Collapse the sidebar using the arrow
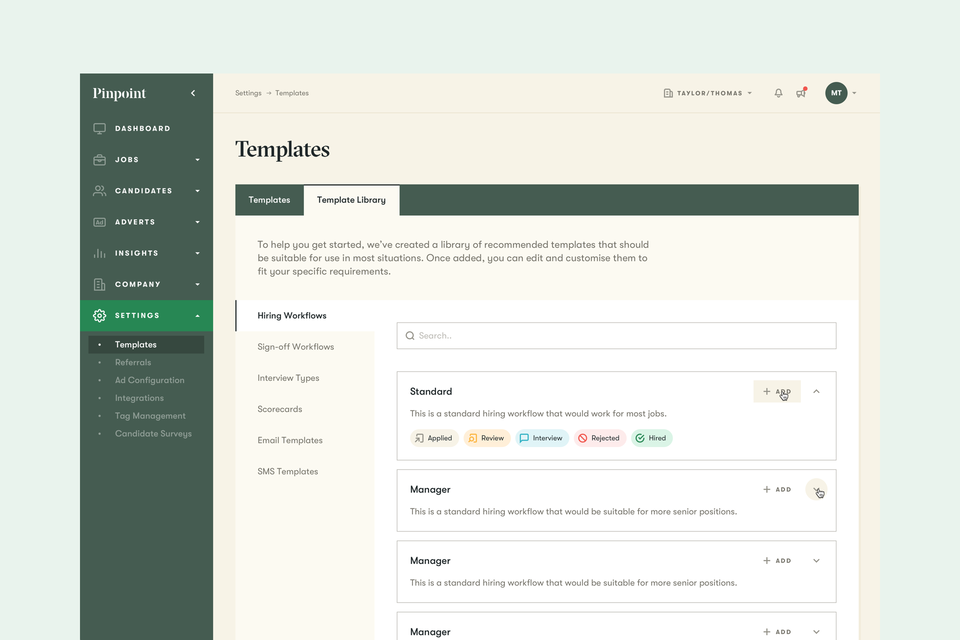Screen dimensions: 960x640 click(x=193, y=93)
